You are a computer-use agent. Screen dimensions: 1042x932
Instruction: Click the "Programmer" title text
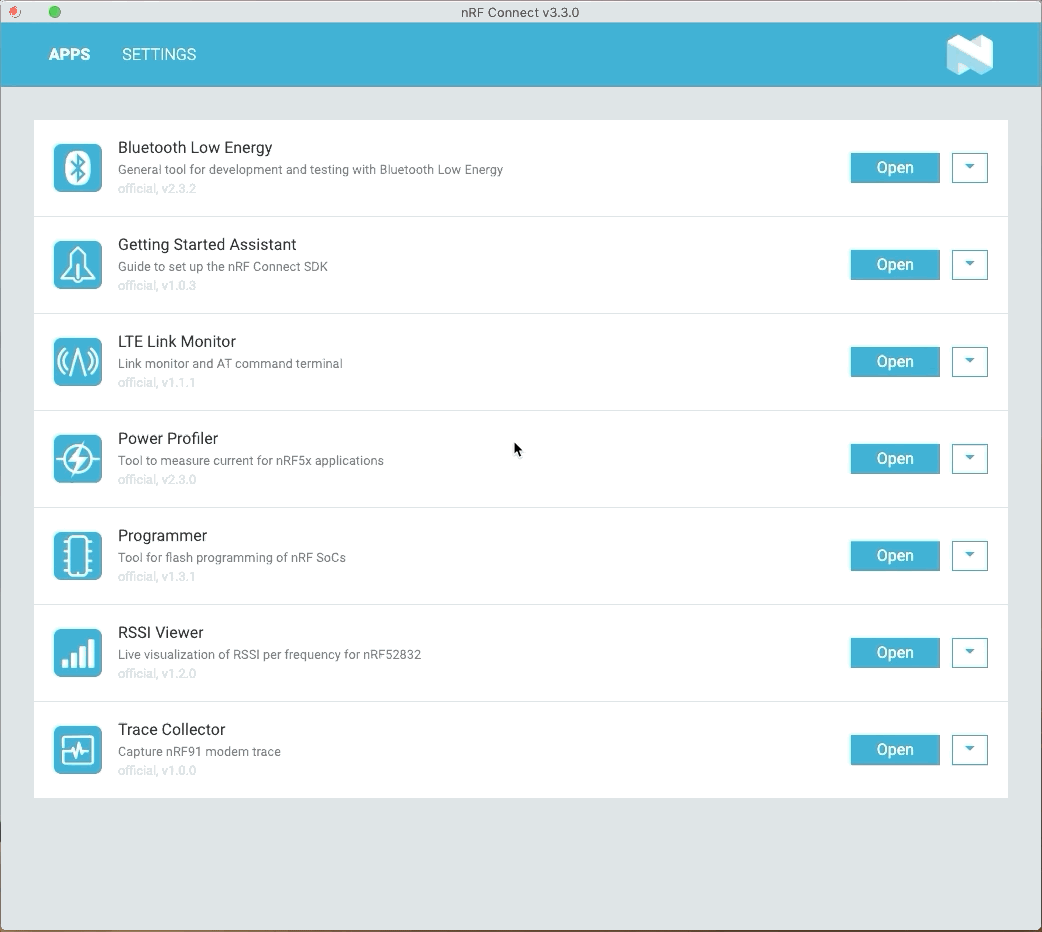pos(163,536)
